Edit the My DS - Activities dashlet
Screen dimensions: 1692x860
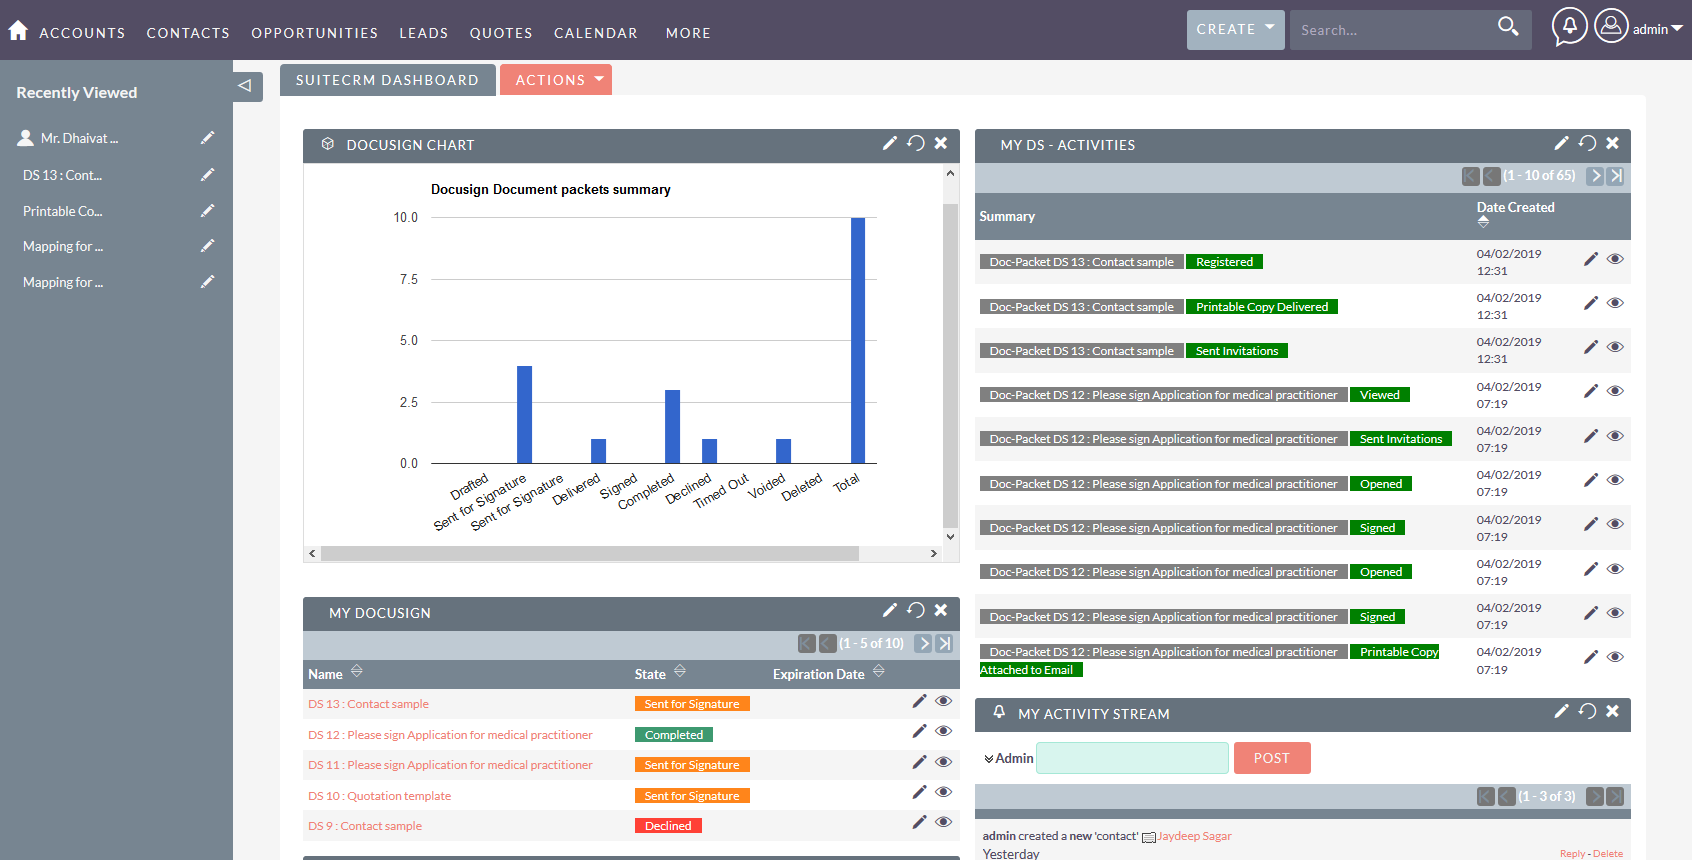click(1561, 143)
